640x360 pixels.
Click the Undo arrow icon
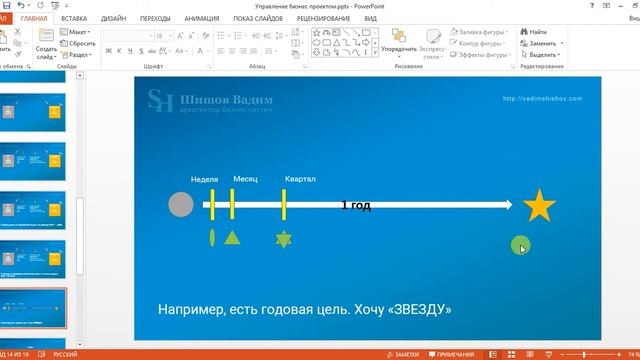(20, 5)
